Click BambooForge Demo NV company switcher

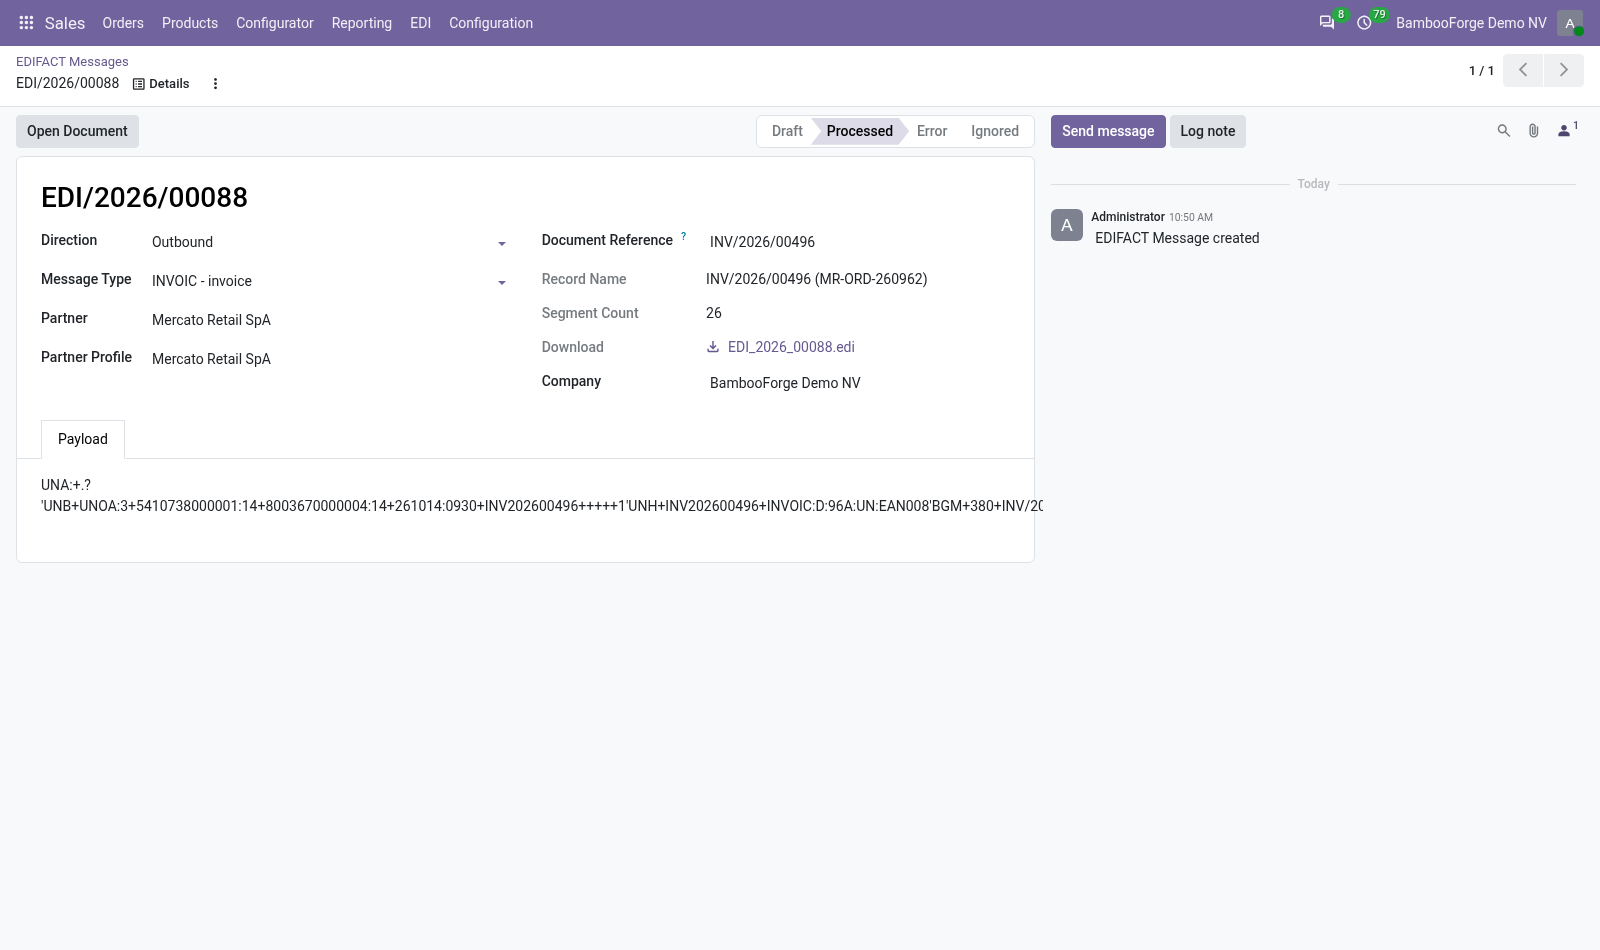[x=1471, y=23]
